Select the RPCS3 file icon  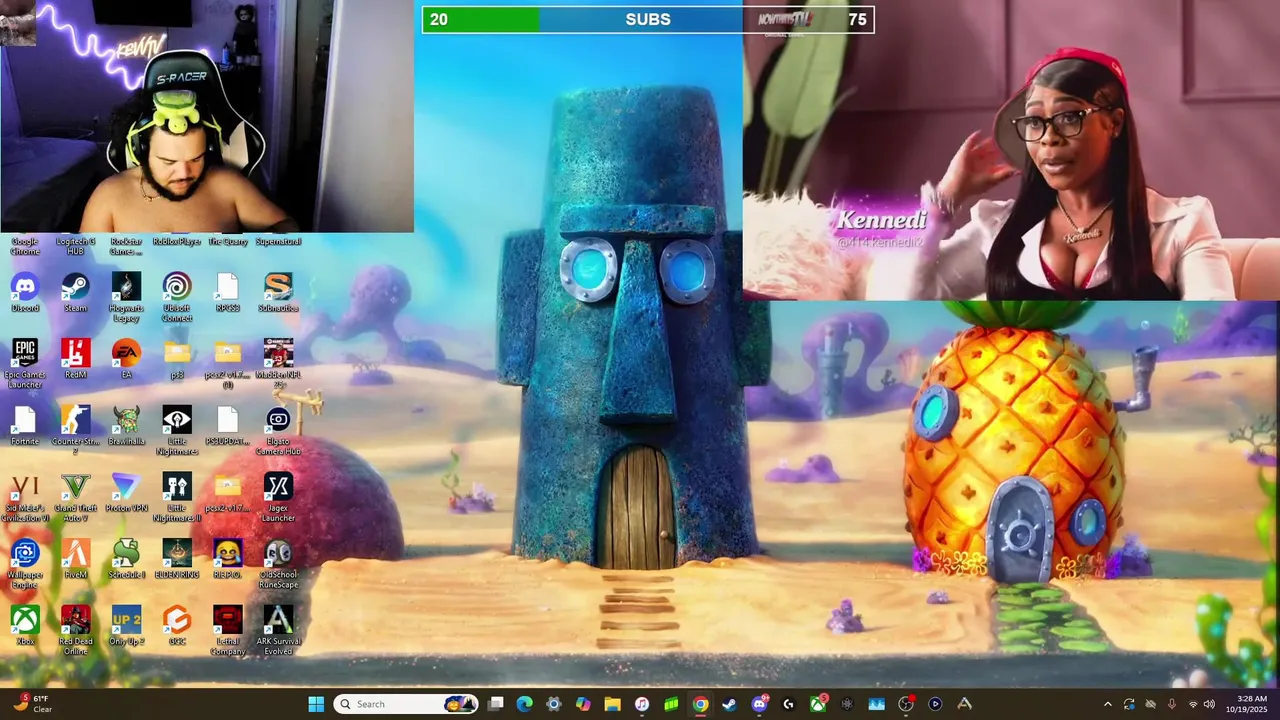[227, 293]
